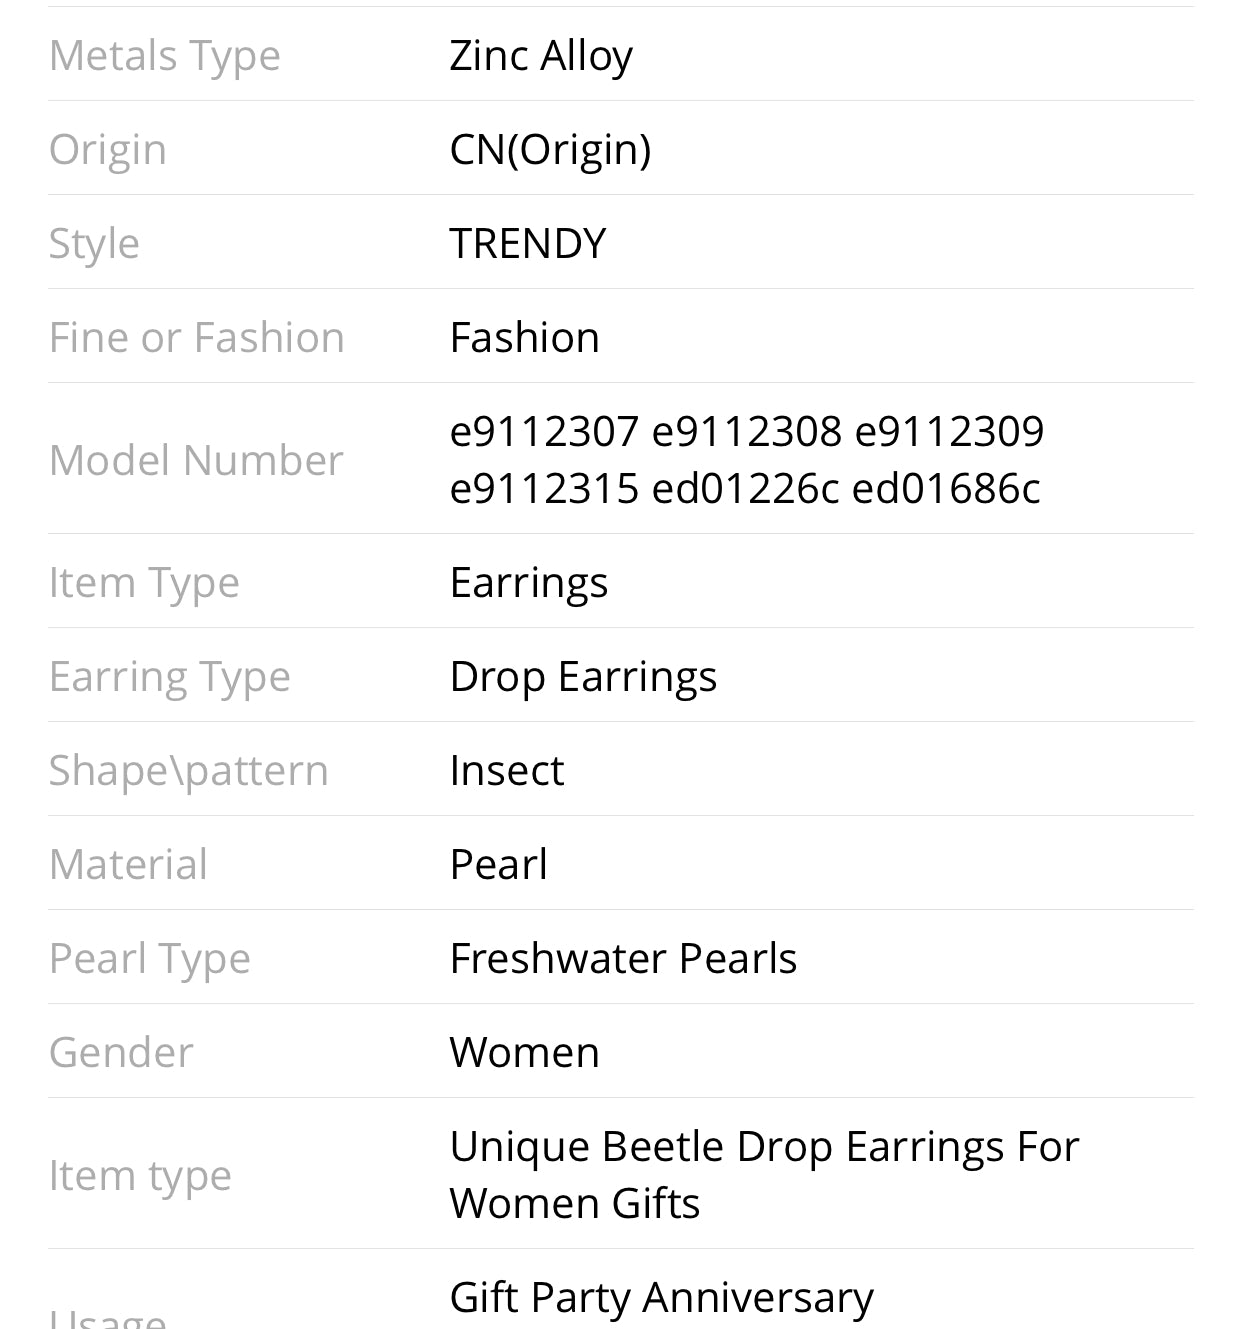
Task: Select the Freshwater Pearls value
Action: coord(624,958)
